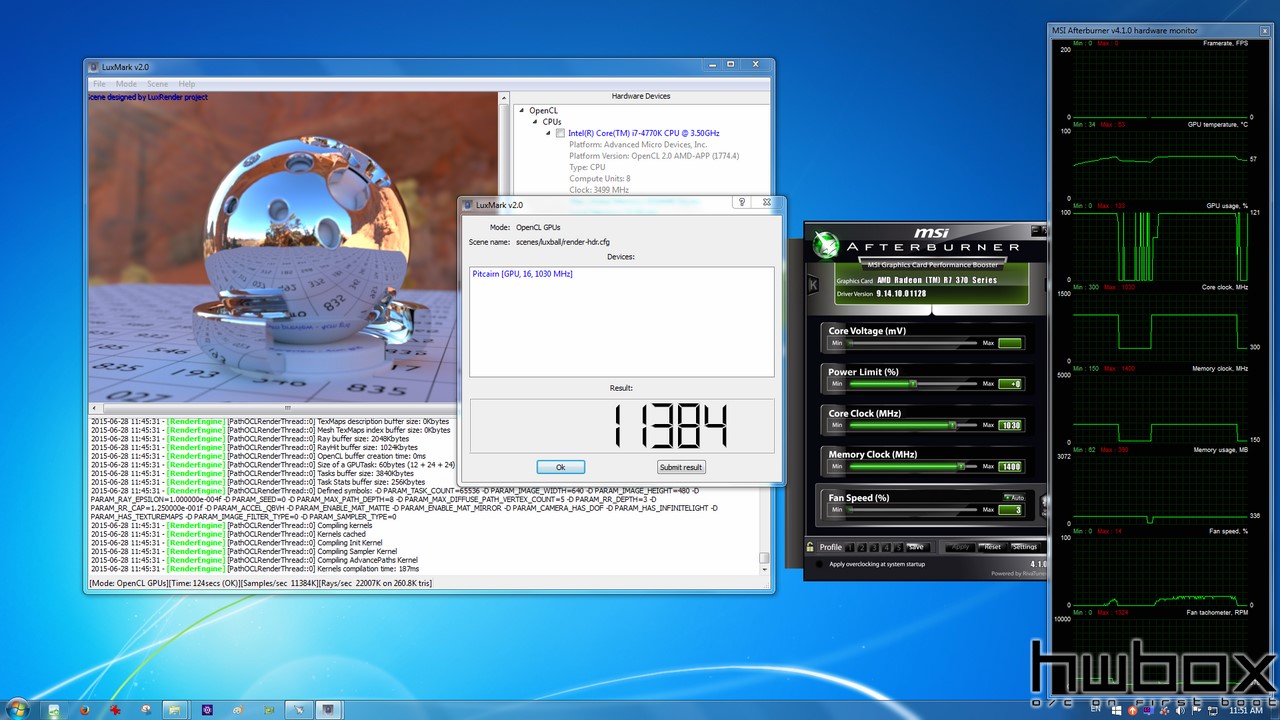Screen dimensions: 1280x720
Task: Toggle the Afterburner profile lock icon
Action: 810,547
